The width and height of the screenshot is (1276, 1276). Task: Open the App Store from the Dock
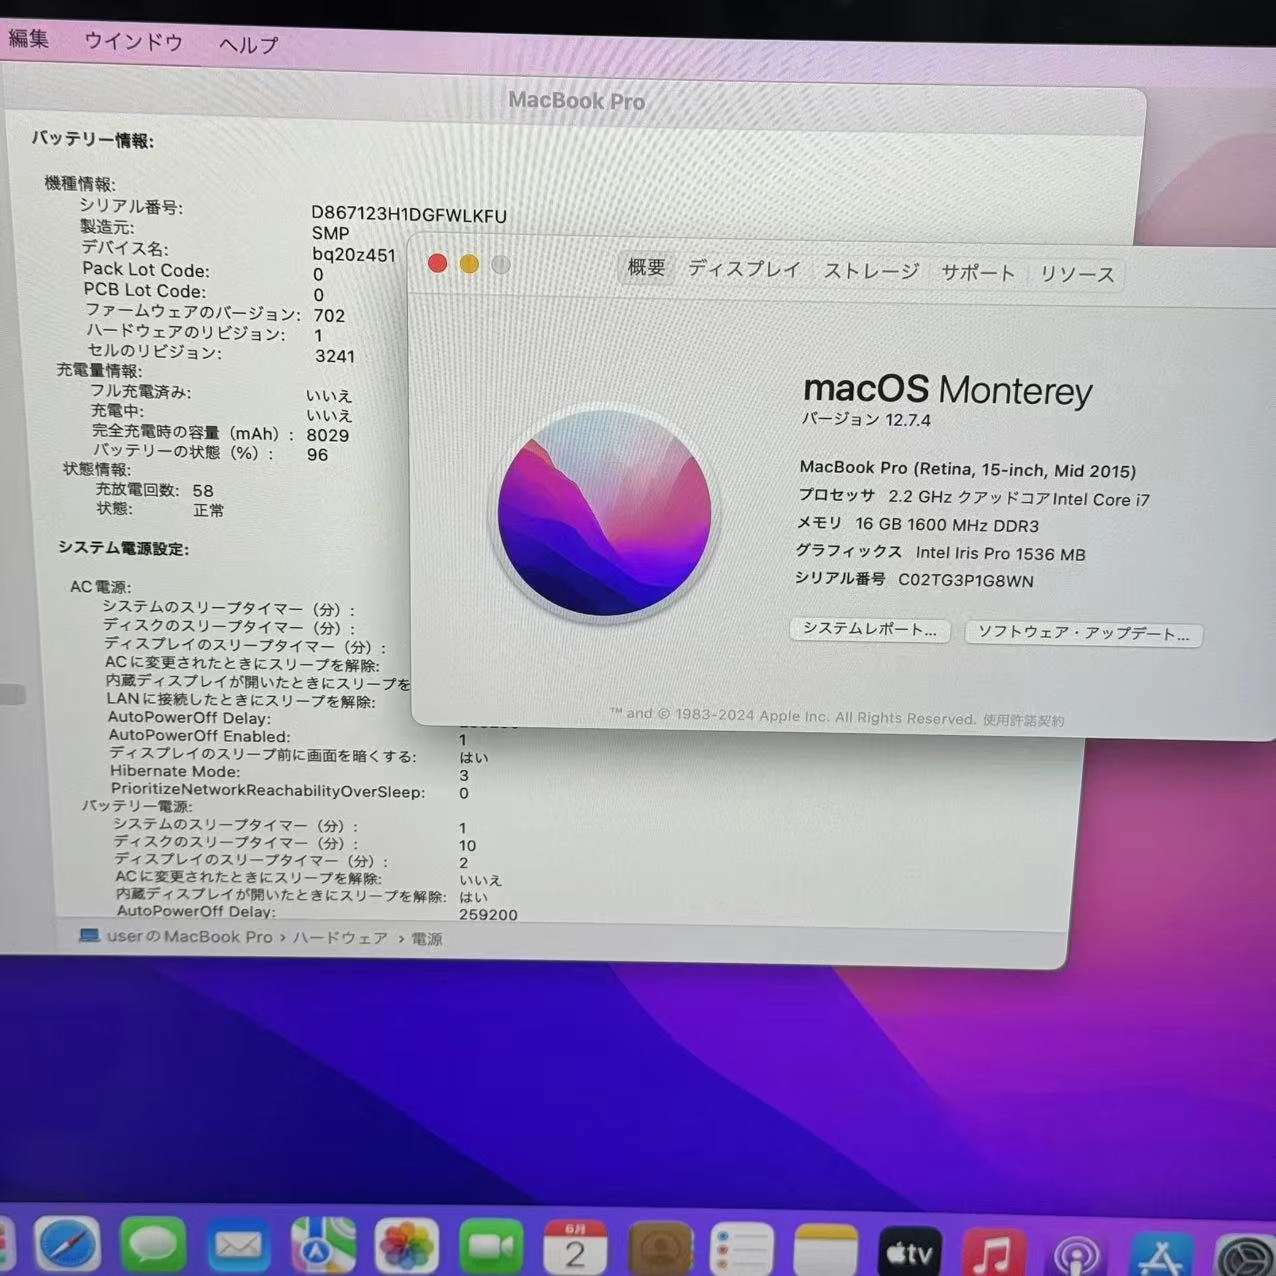tap(1160, 1247)
